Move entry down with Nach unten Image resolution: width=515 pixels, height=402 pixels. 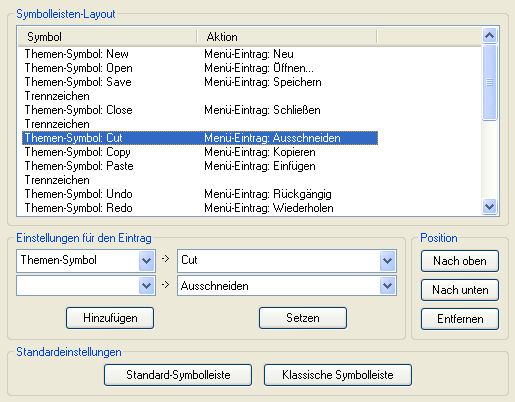pyautogui.click(x=460, y=290)
